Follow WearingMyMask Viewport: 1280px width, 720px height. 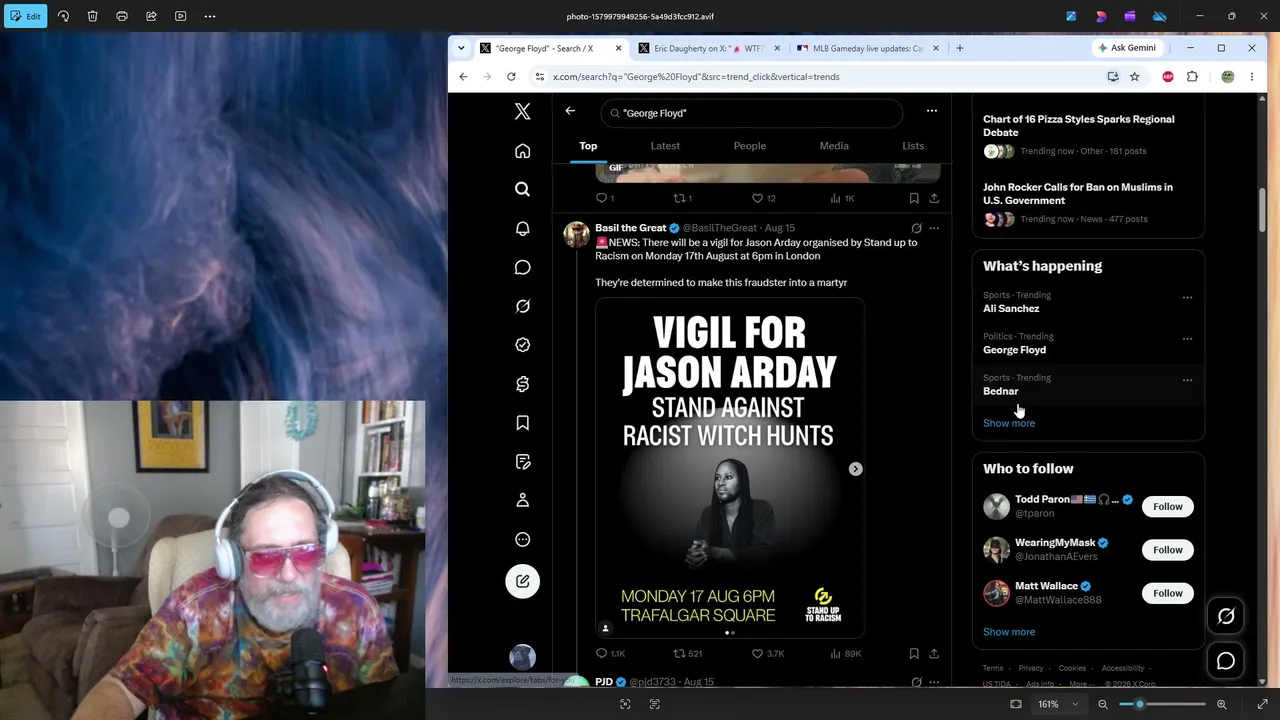[1167, 549]
